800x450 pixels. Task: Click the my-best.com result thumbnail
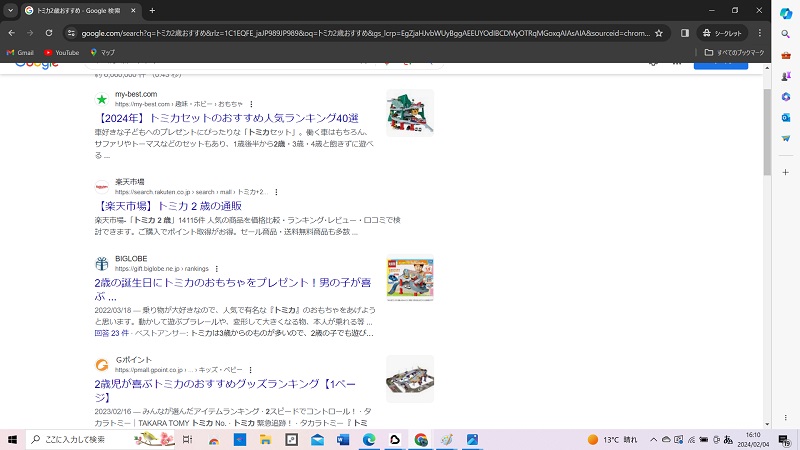pyautogui.click(x=410, y=113)
